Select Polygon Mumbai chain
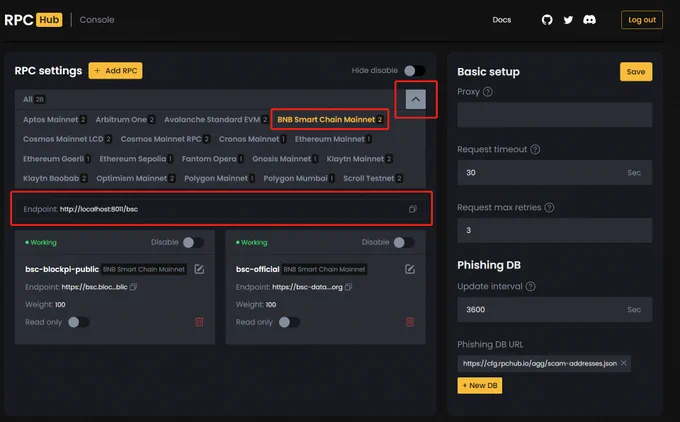Screen dimensions: 680x422 (x=299, y=178)
